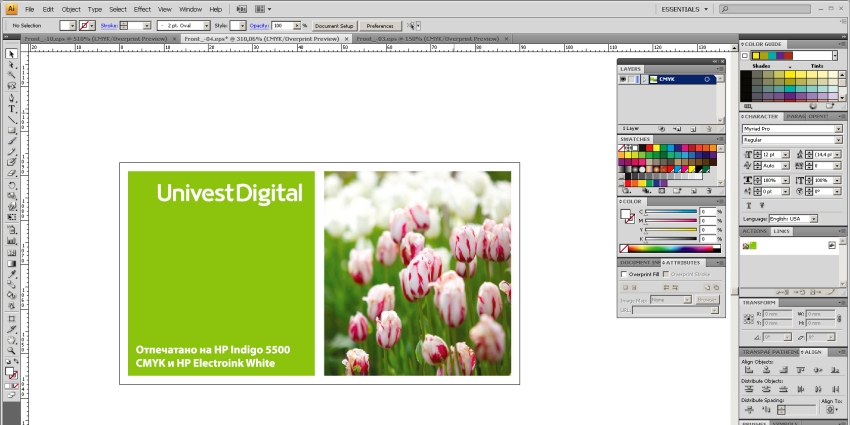
Task: Click the Underline icon in Character panel
Action: 749,205
